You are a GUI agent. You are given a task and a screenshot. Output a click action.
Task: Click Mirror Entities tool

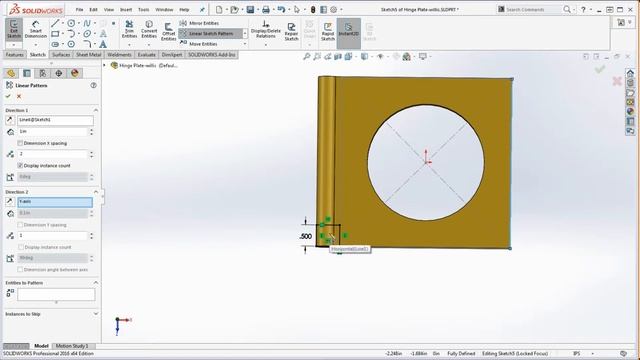tap(199, 23)
